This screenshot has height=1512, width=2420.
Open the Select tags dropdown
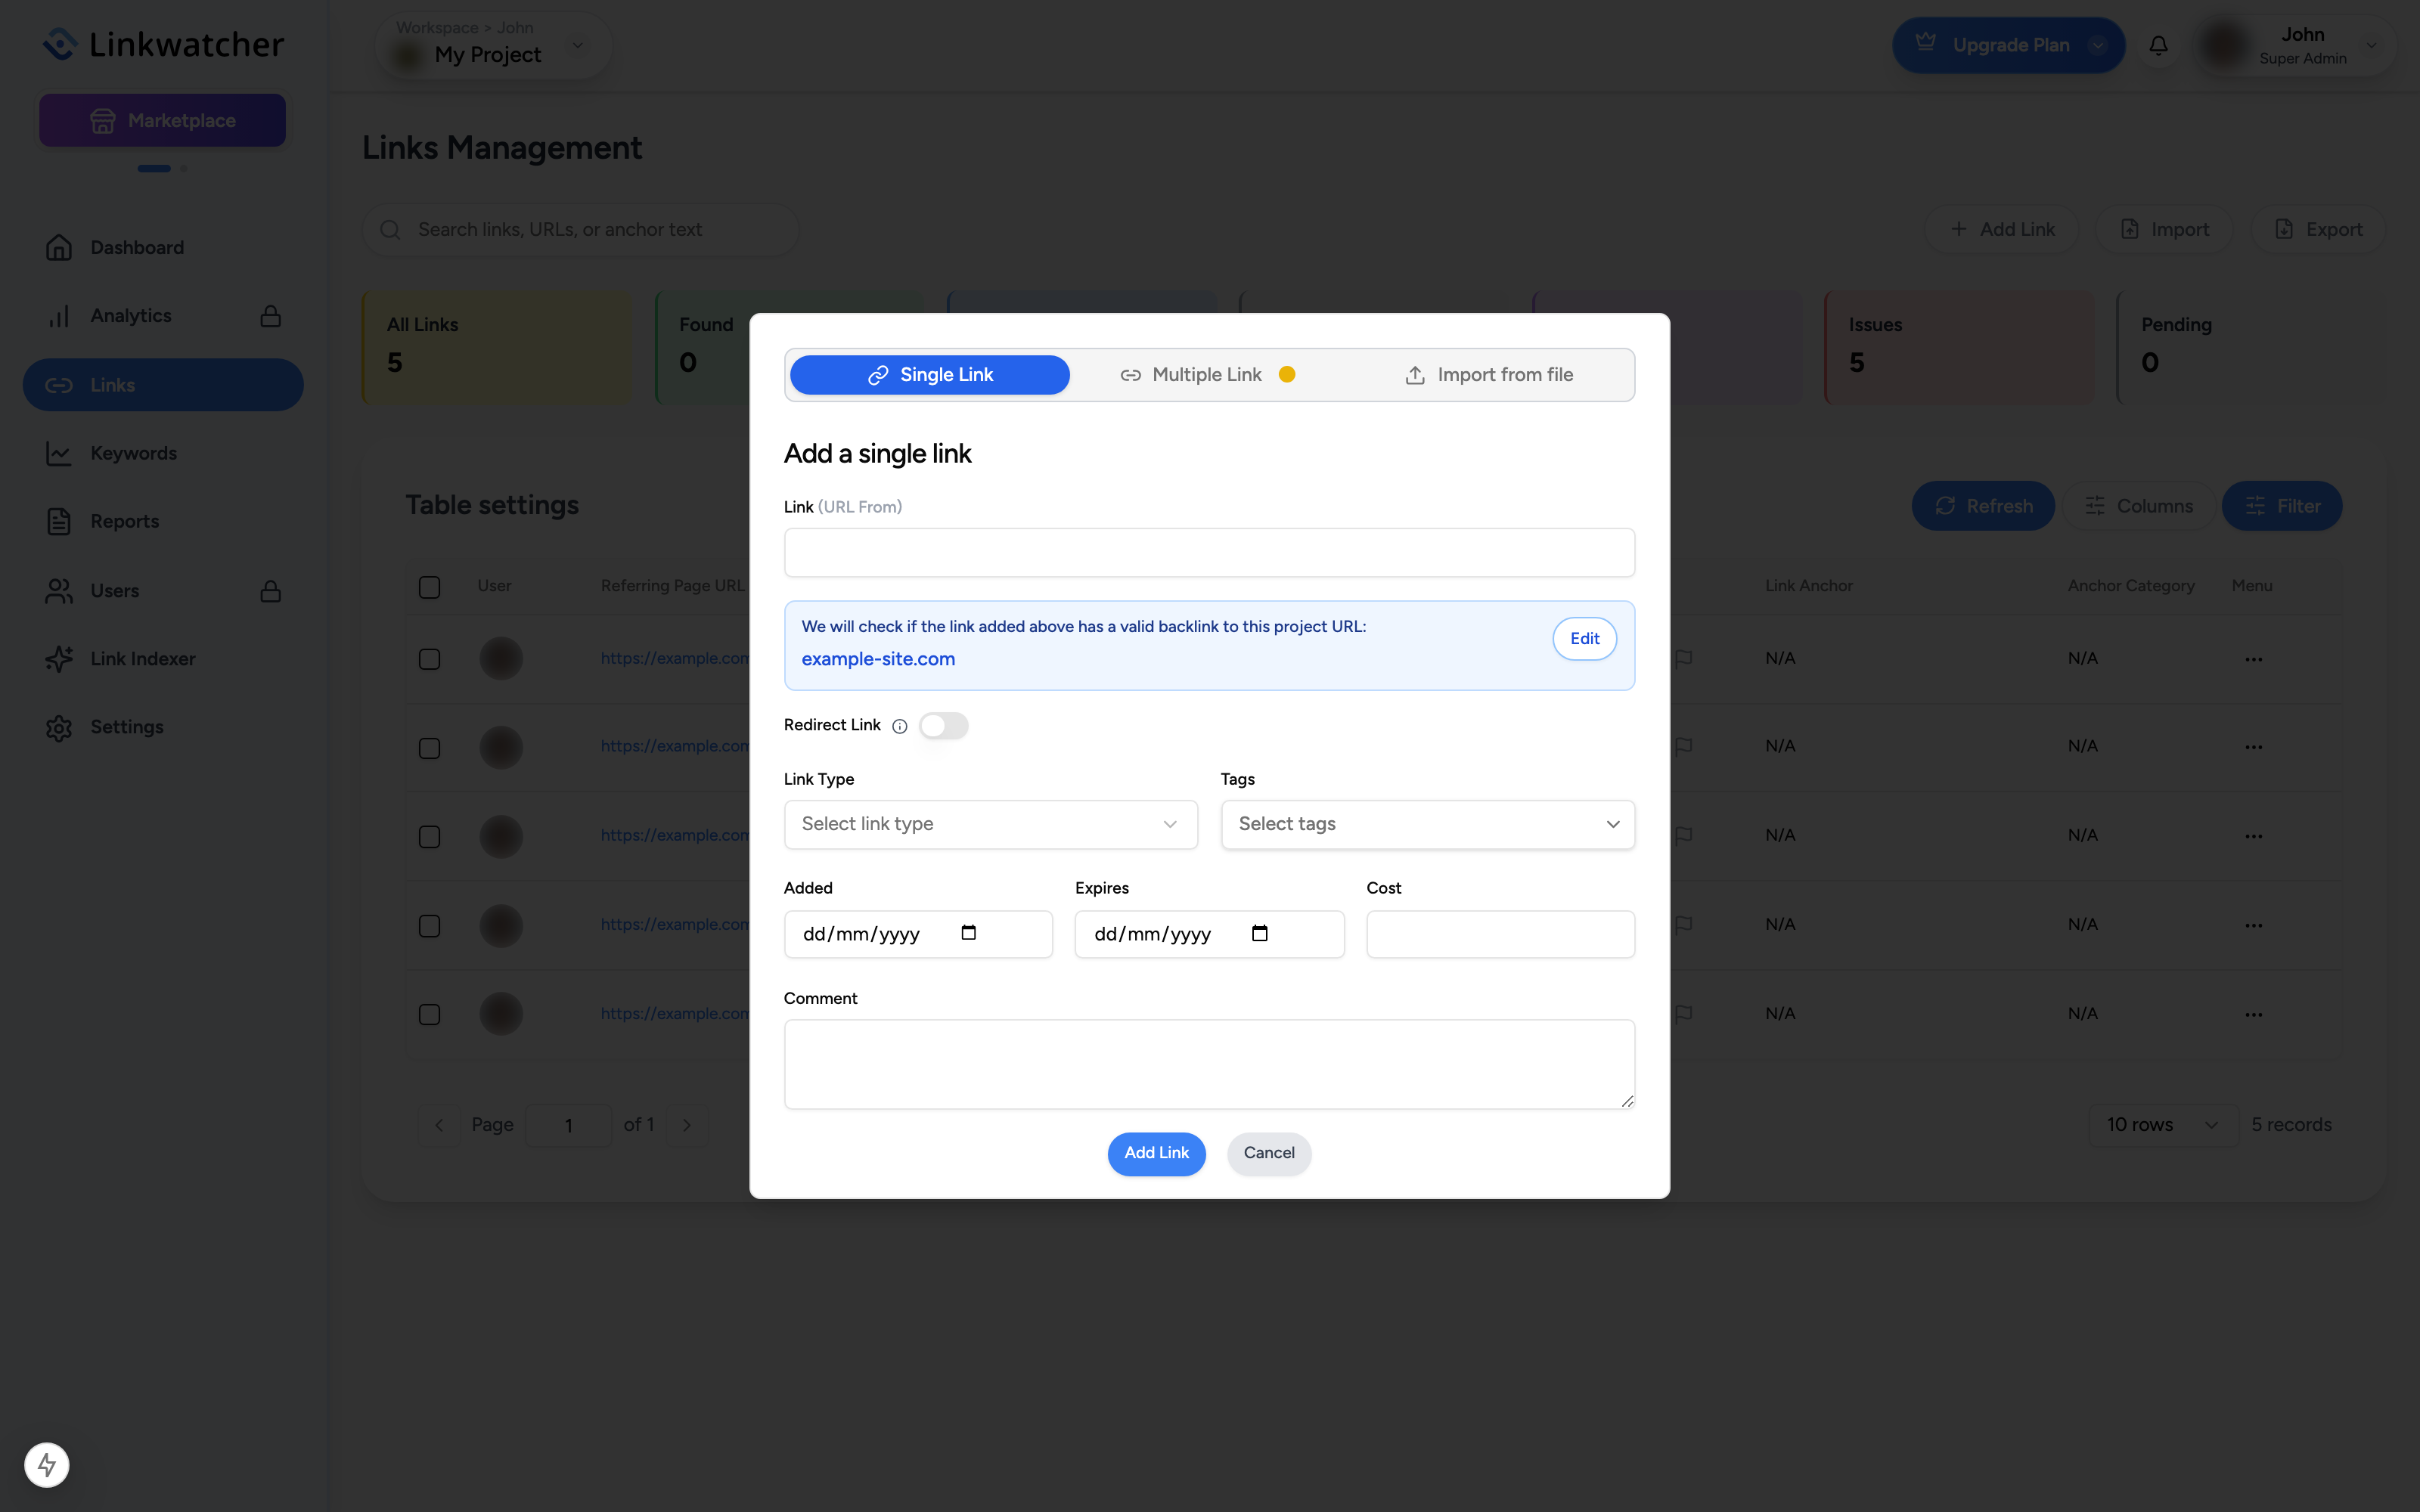(1427, 824)
